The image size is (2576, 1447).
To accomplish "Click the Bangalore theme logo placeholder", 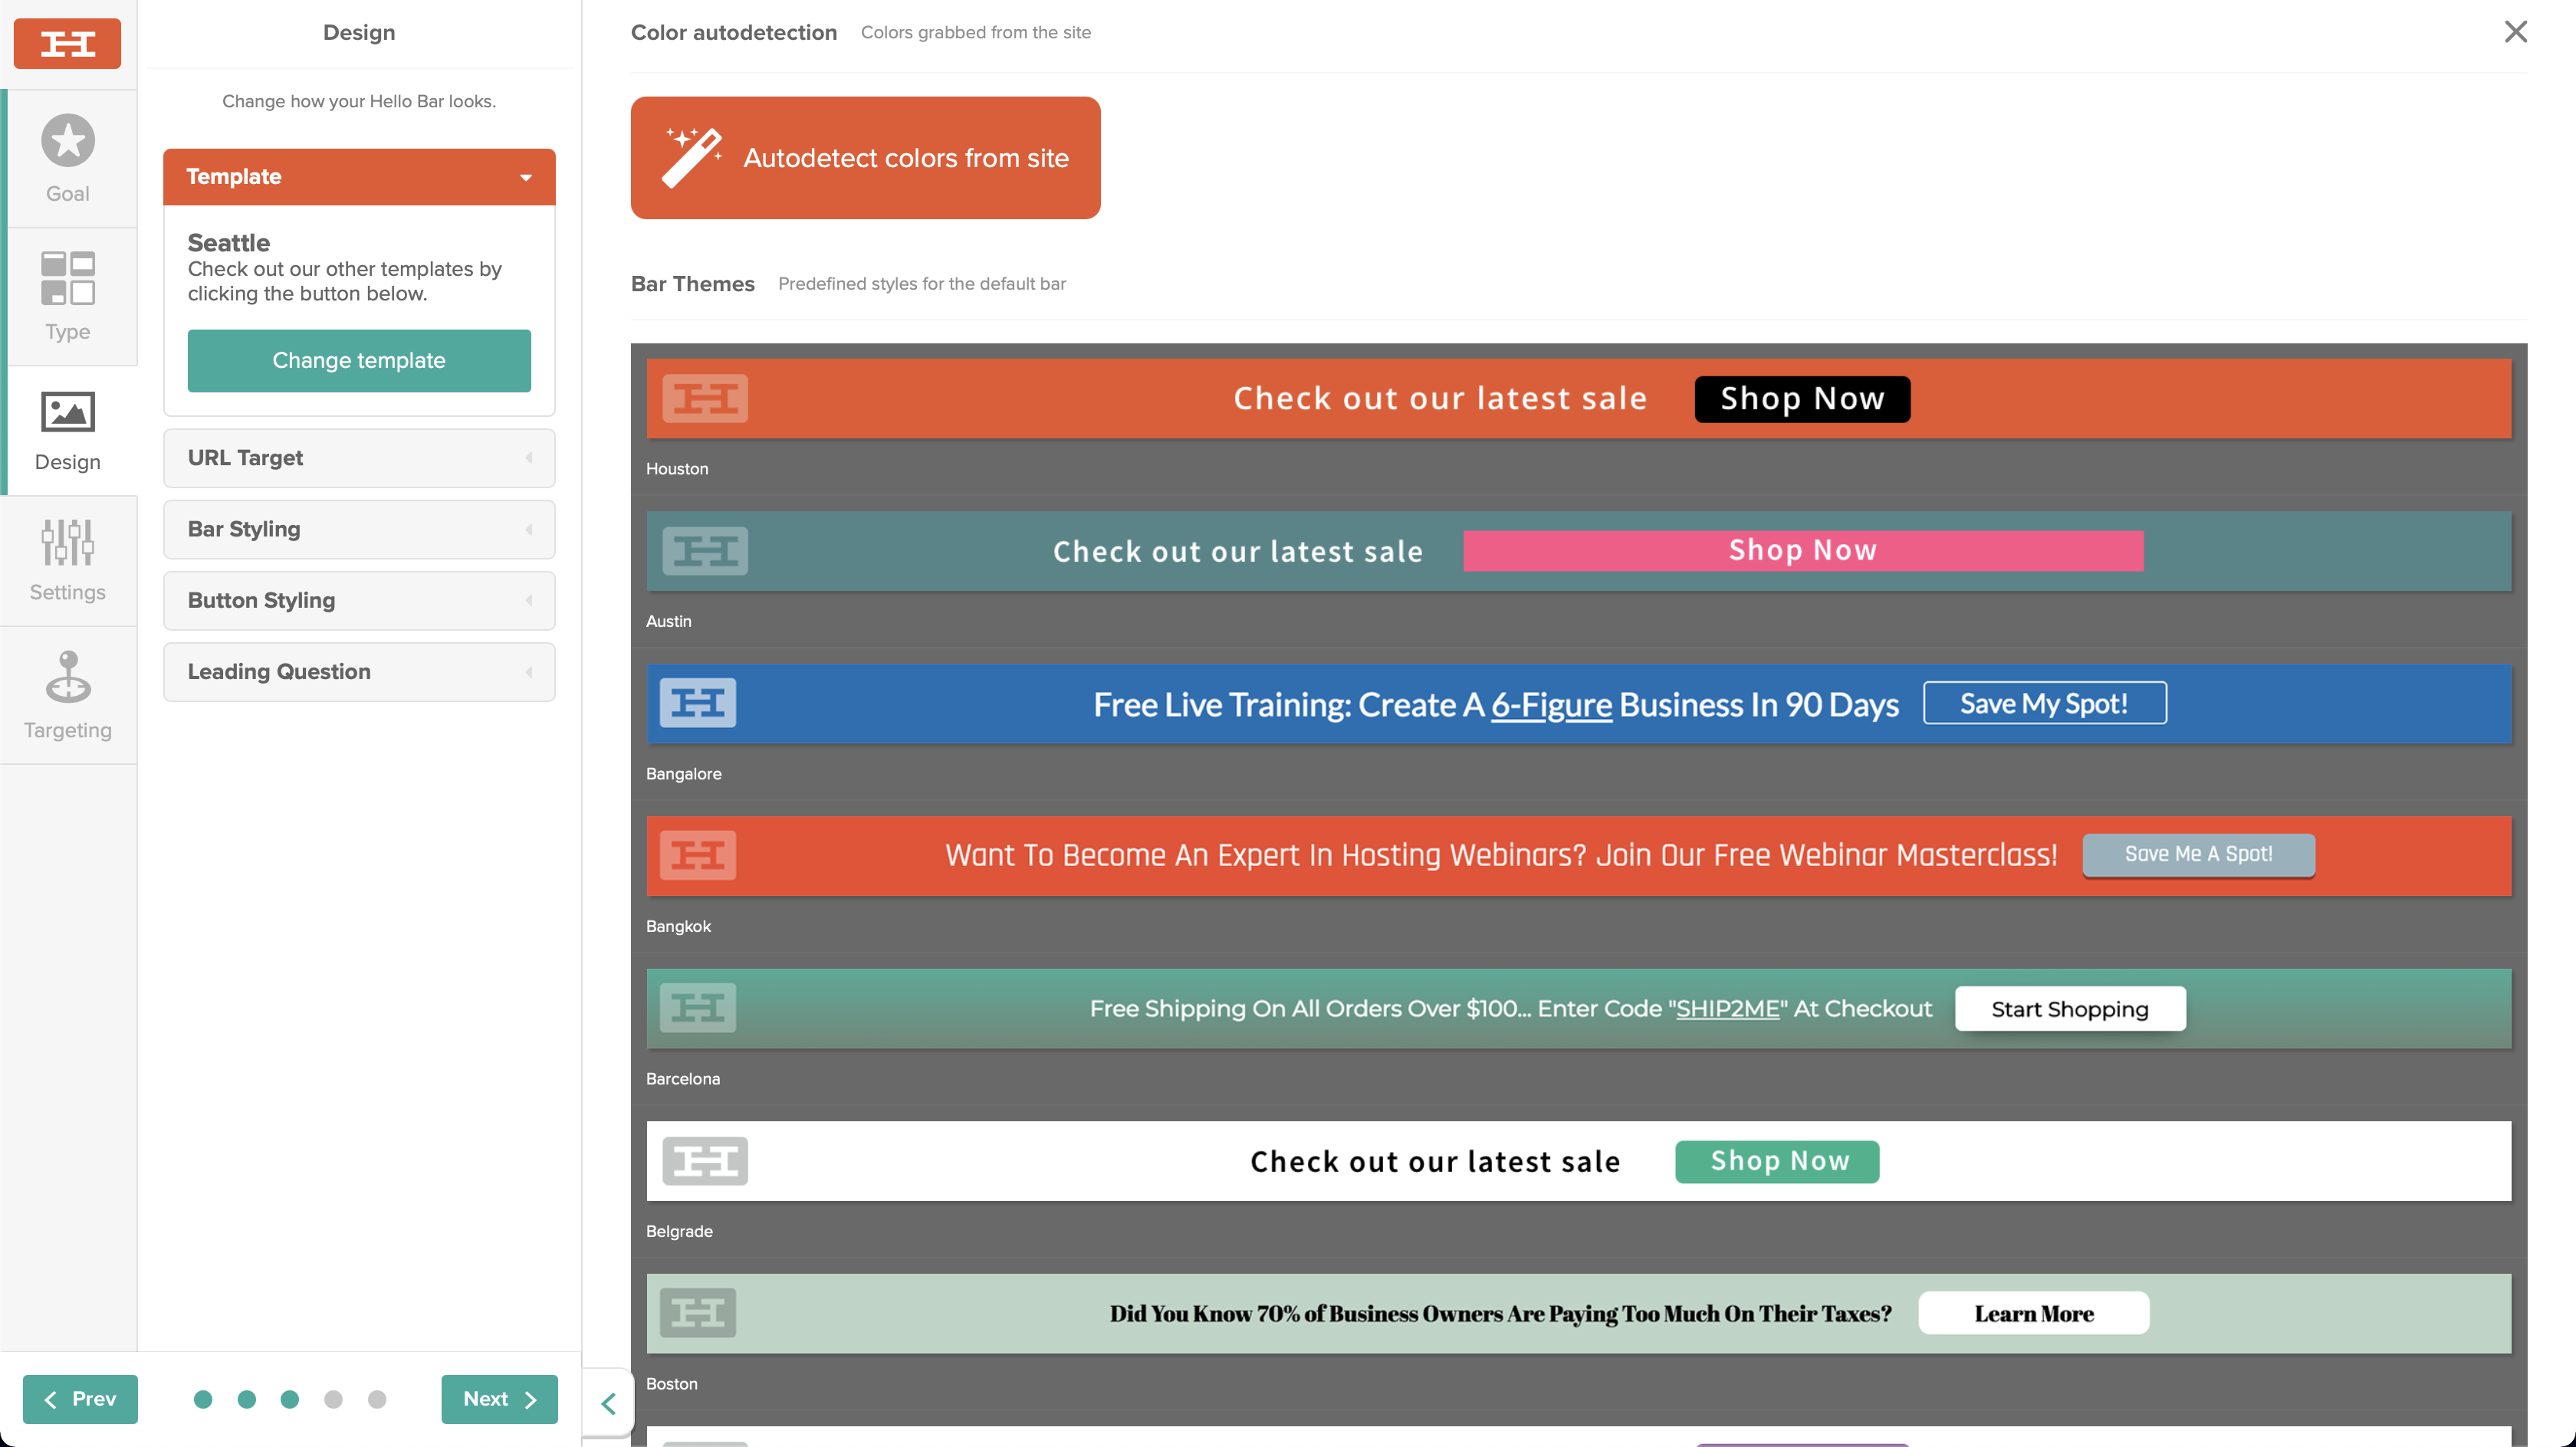I will pos(698,703).
